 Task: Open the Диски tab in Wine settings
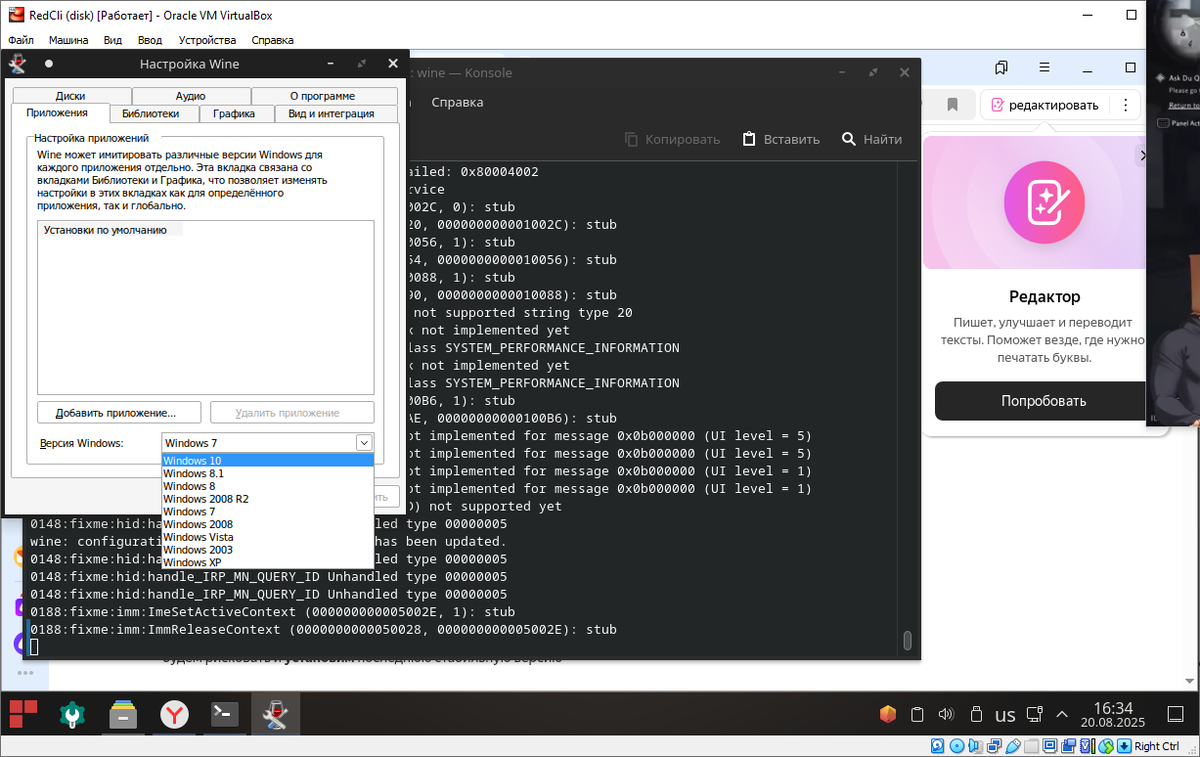70,96
